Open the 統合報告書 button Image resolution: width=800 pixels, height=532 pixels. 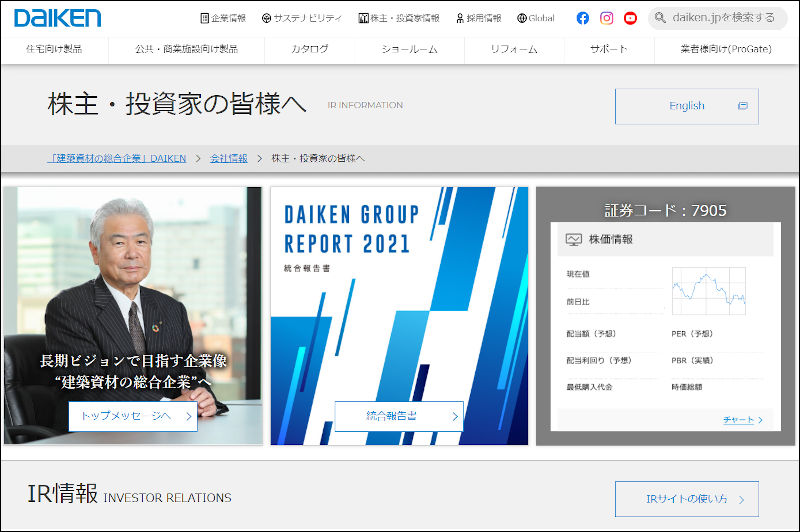399,416
